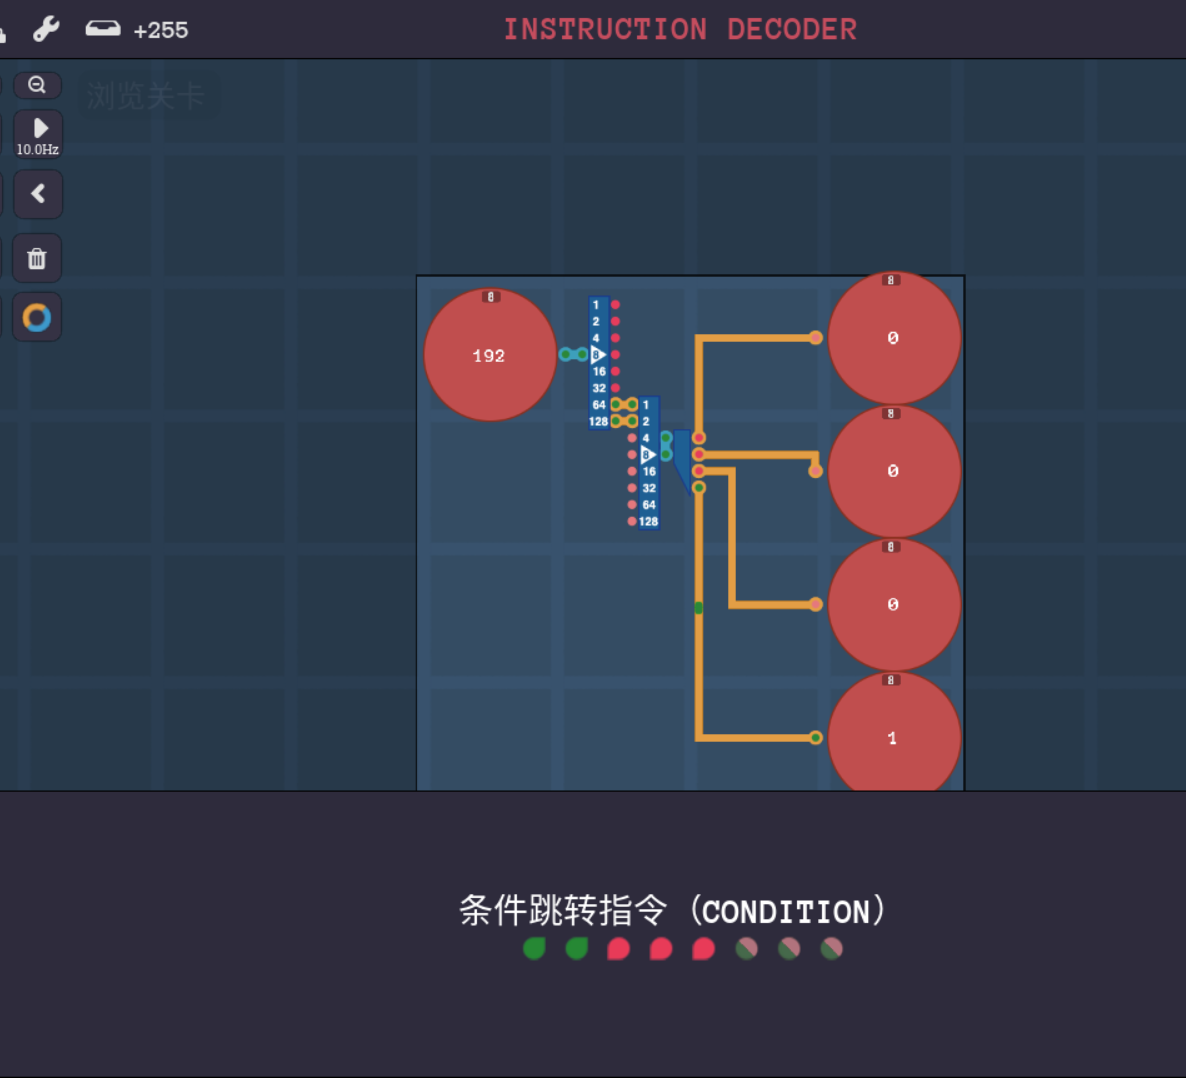Collapse the sidebar with the left chevron button
The image size is (1186, 1078).
[x=37, y=193]
